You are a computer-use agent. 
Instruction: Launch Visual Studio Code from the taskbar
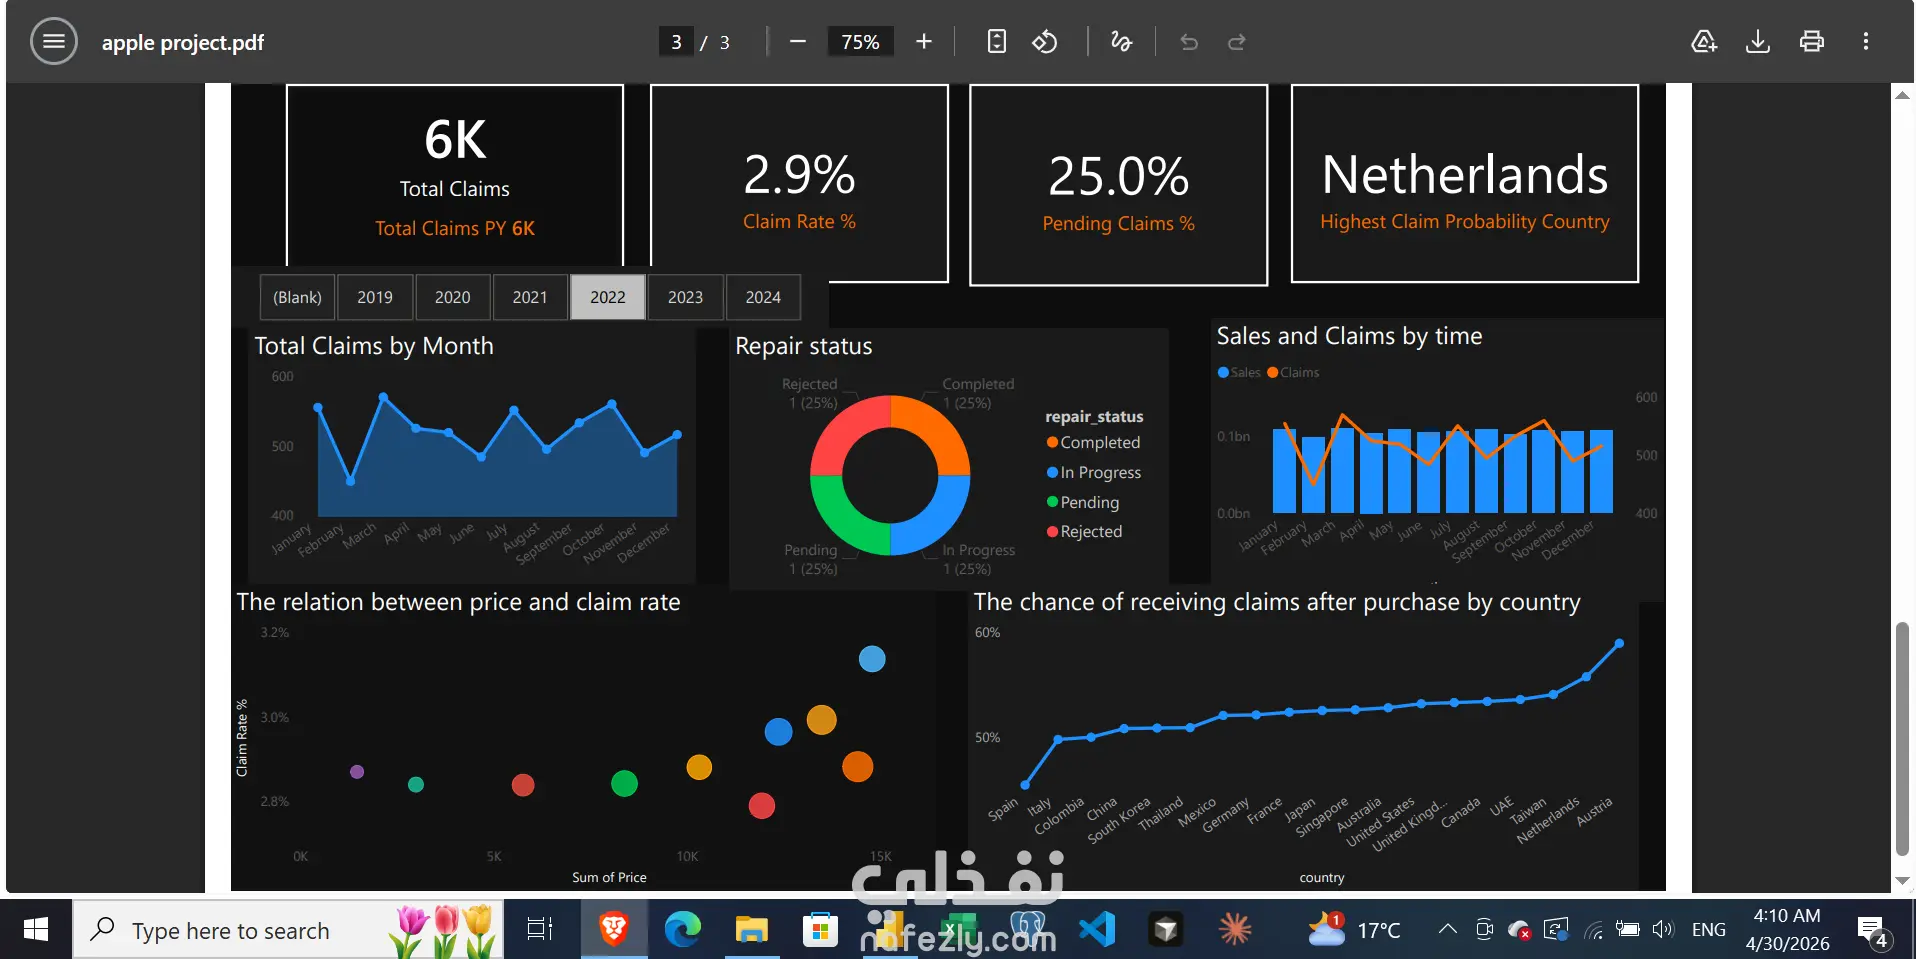pyautogui.click(x=1097, y=930)
